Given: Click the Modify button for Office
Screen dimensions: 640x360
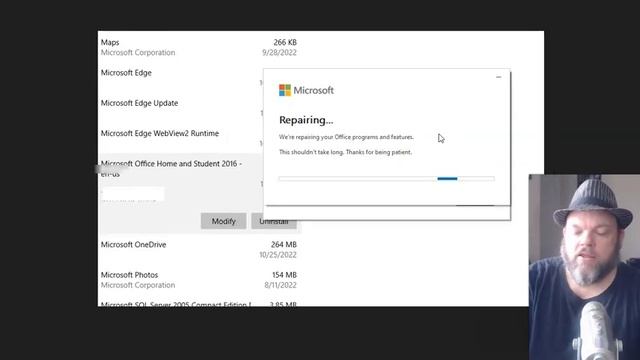Looking at the screenshot, I should pyautogui.click(x=223, y=221).
